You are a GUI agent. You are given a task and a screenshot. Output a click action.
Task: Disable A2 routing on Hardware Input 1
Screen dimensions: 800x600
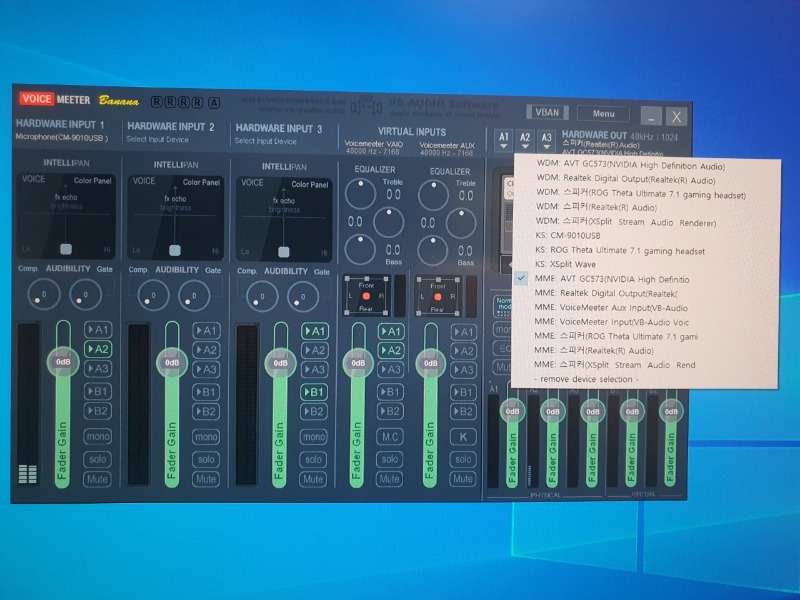[x=98, y=349]
